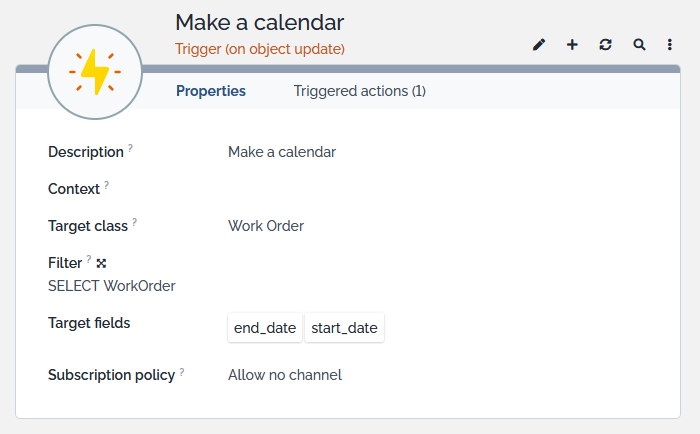Viewport: 700px width, 434px height.
Task: Switch to the Properties tab
Action: [211, 91]
